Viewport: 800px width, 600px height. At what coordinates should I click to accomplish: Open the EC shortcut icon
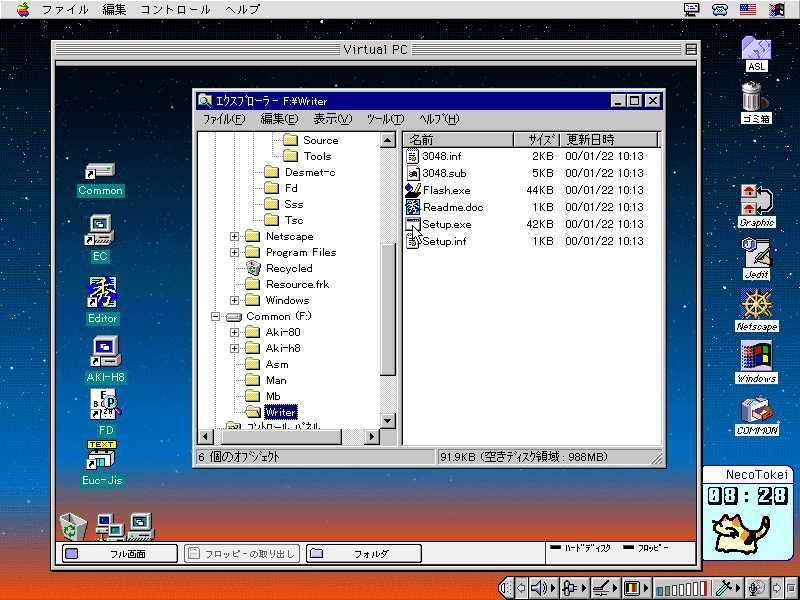100,231
